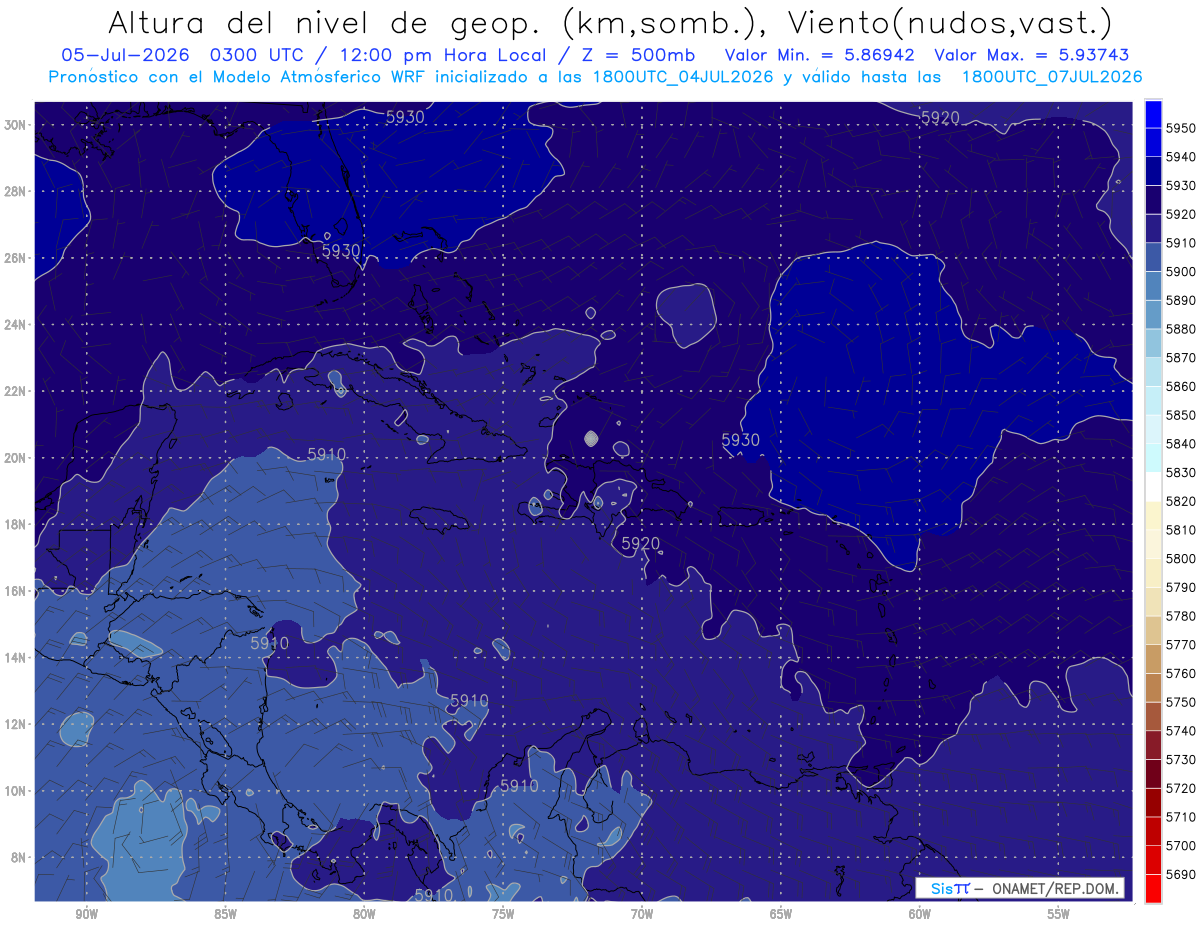Click the 5940 legend value
The width and height of the screenshot is (1200, 927).
point(1181,157)
